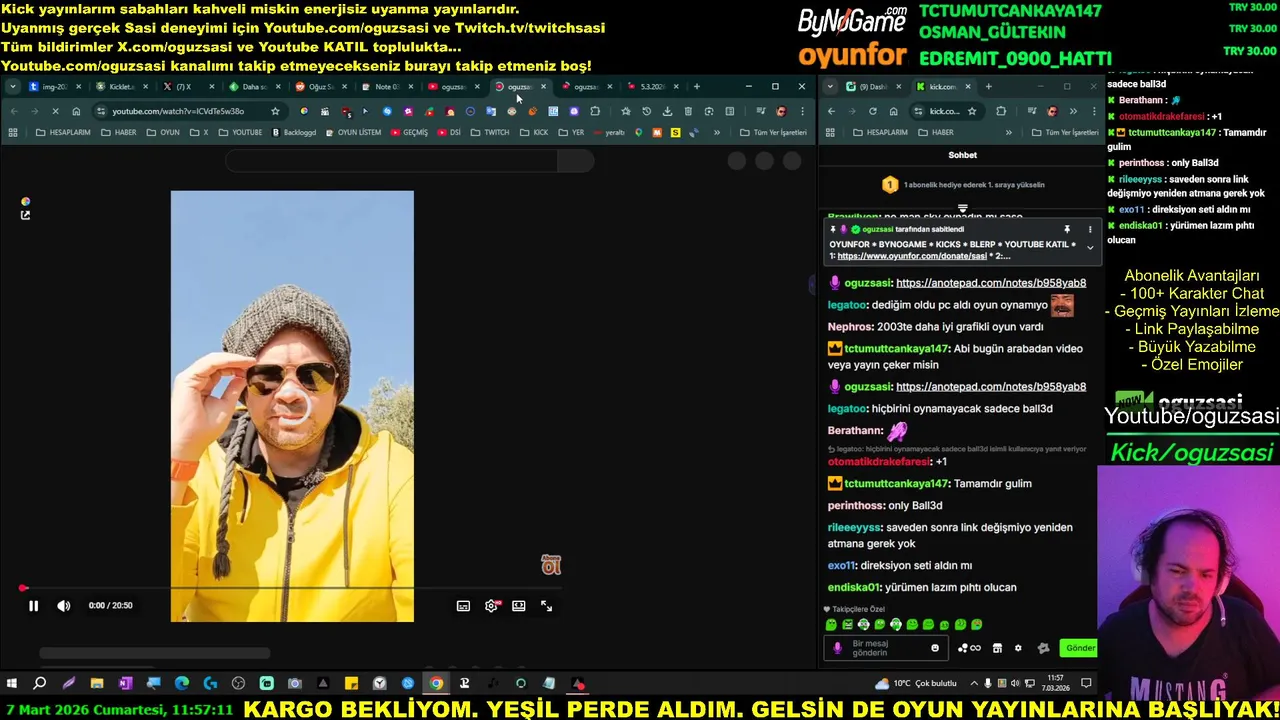This screenshot has width=1280, height=720.
Task: Expand Tüm Yer İşaretleri in left browser
Action: (773, 132)
